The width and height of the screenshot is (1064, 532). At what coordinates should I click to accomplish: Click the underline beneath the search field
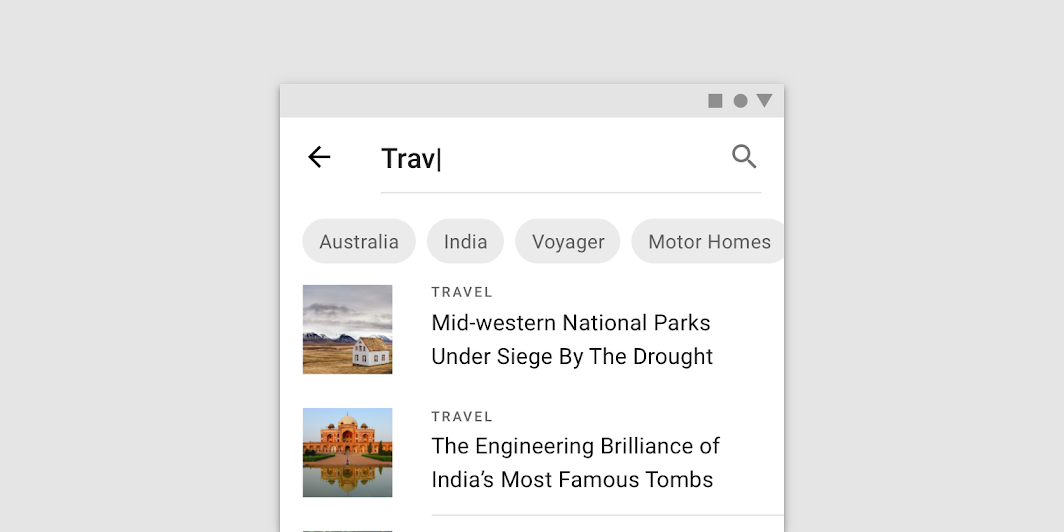tap(571, 193)
